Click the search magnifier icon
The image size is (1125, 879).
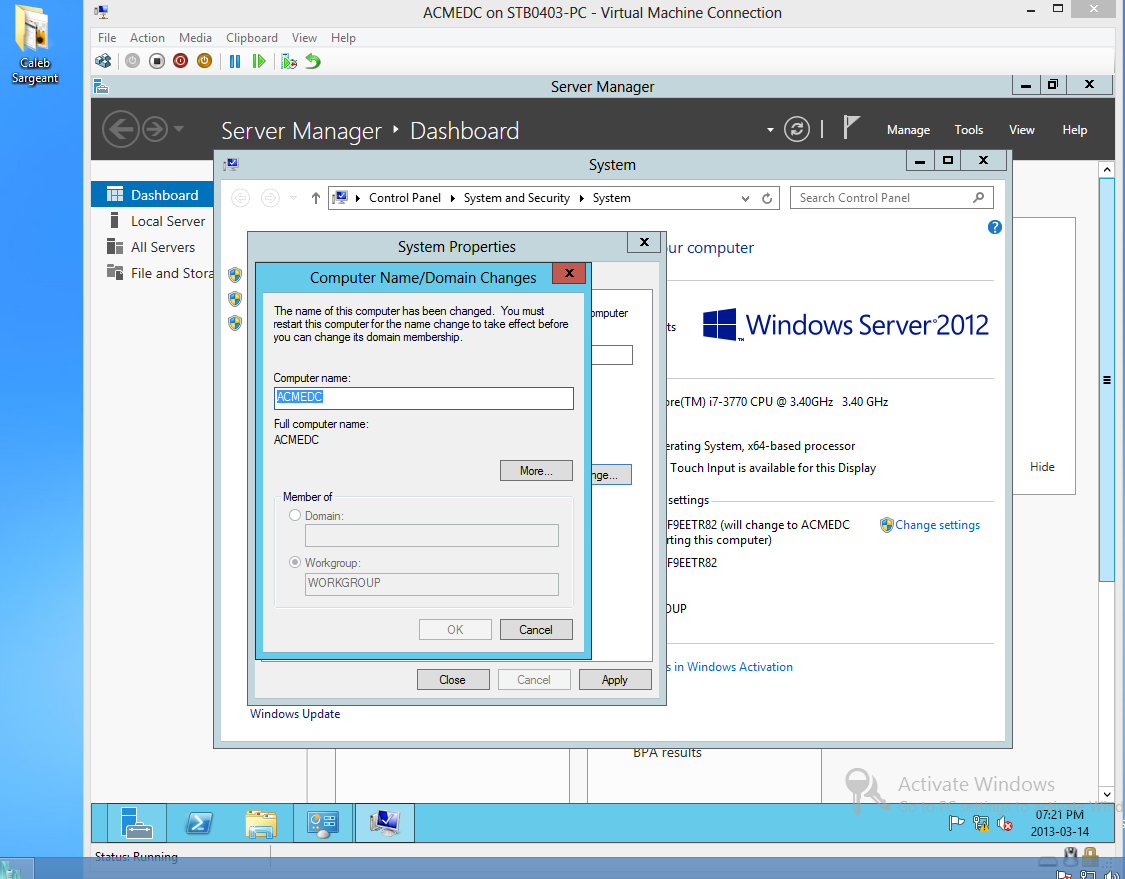tap(979, 197)
